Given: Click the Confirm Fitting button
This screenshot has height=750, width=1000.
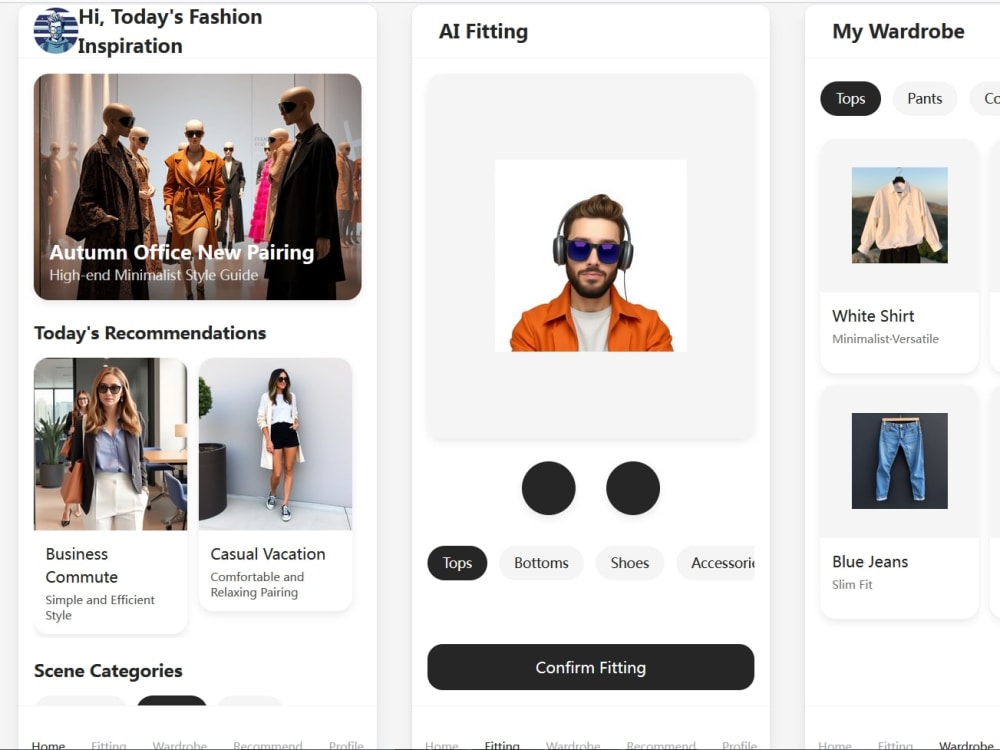Looking at the screenshot, I should [x=591, y=667].
